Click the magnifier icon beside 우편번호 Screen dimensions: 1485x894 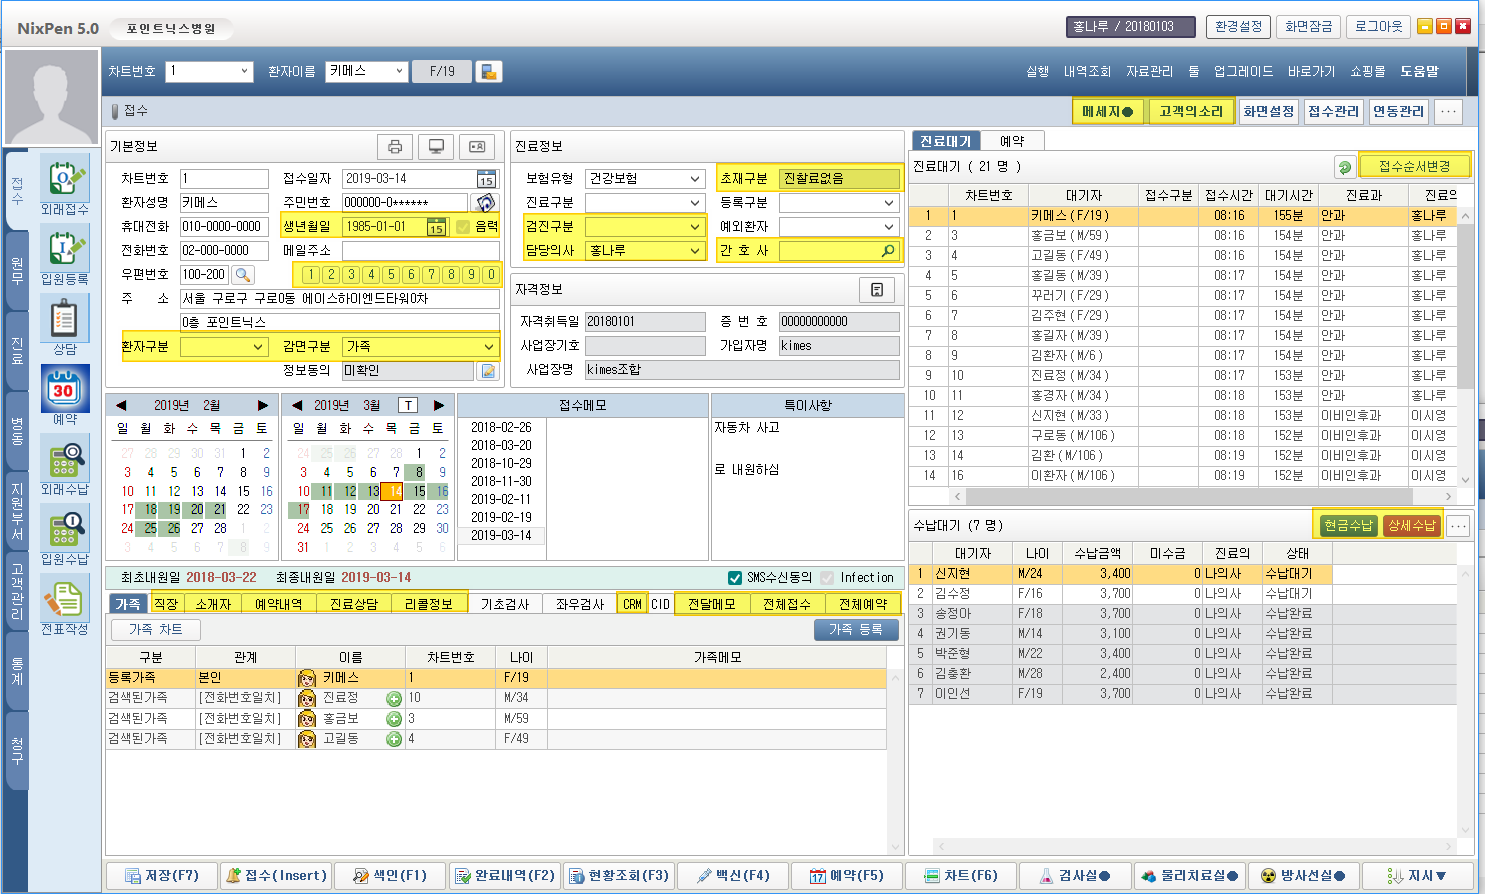coord(243,275)
